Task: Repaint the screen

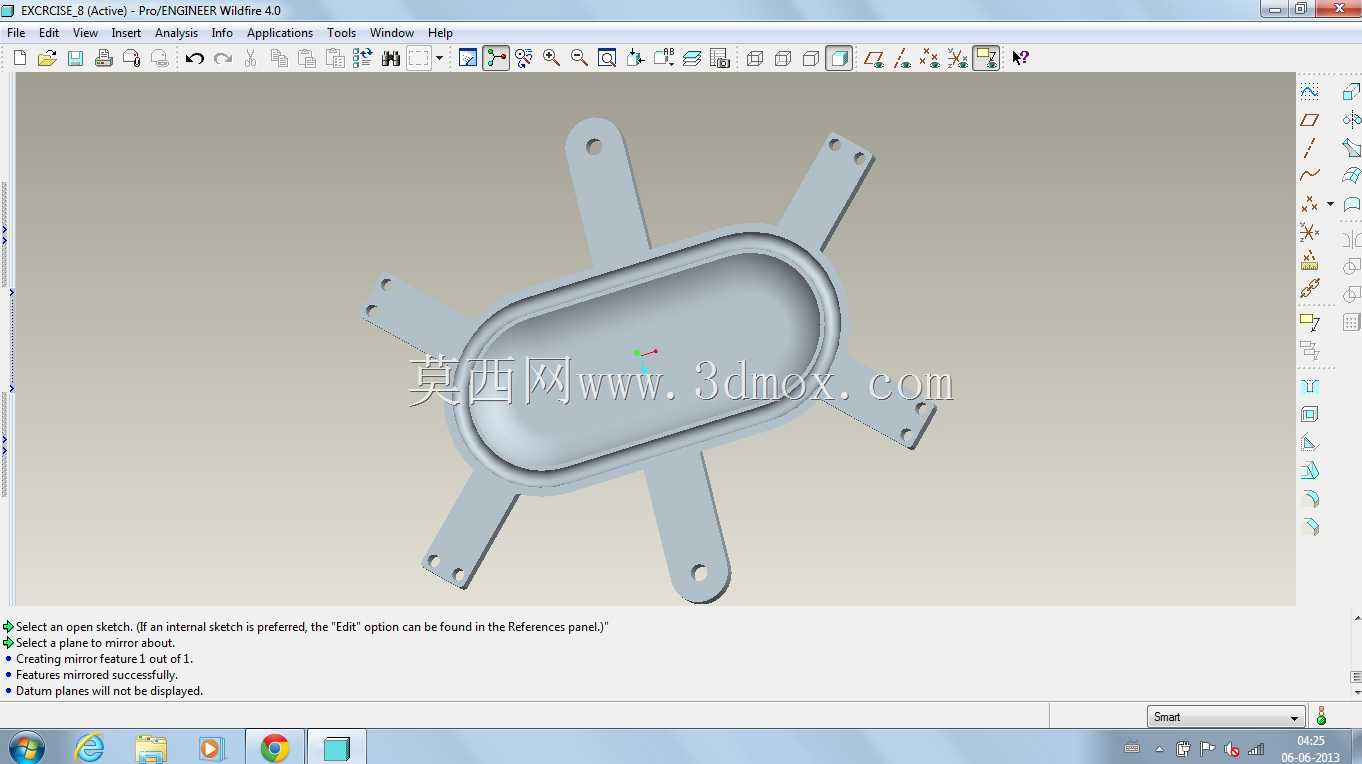Action: 468,58
